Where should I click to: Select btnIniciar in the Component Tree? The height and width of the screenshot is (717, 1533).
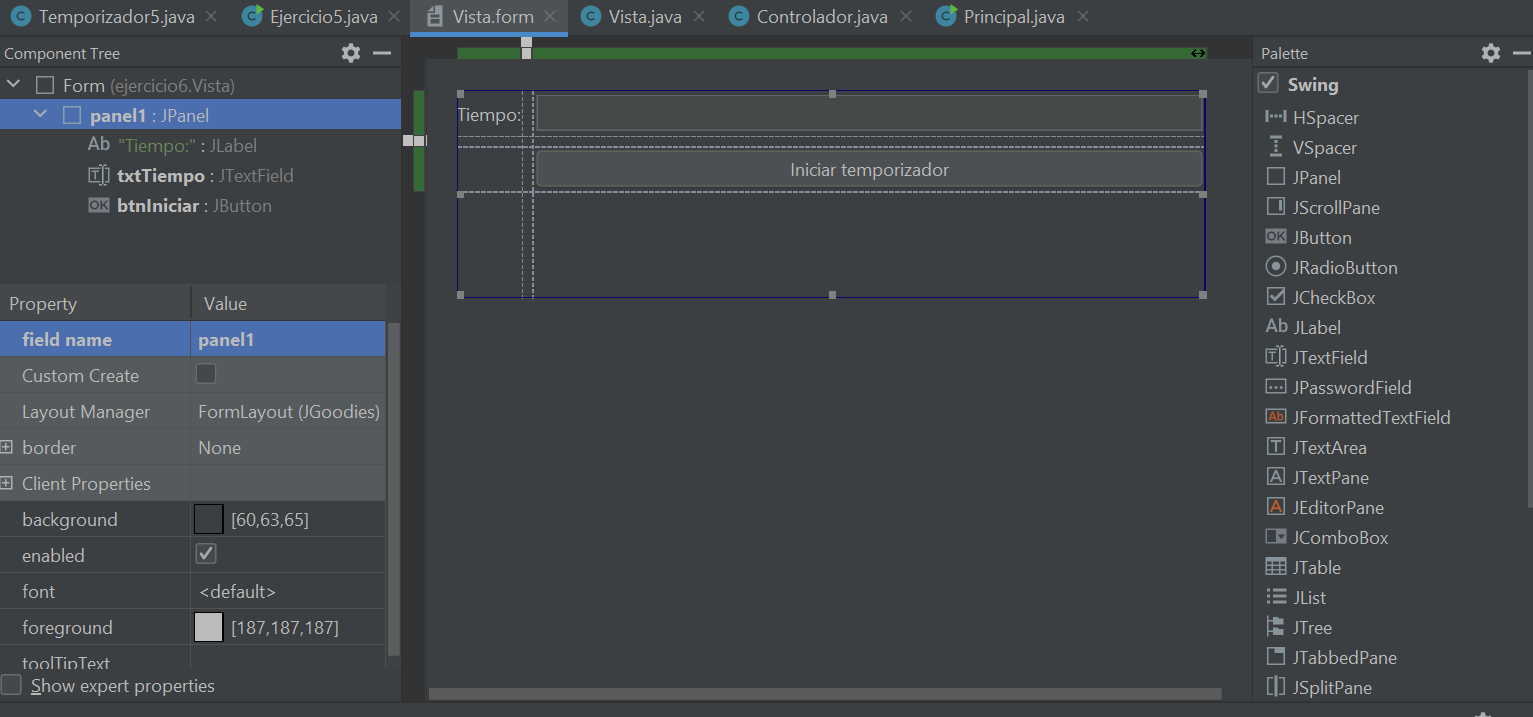tap(157, 206)
